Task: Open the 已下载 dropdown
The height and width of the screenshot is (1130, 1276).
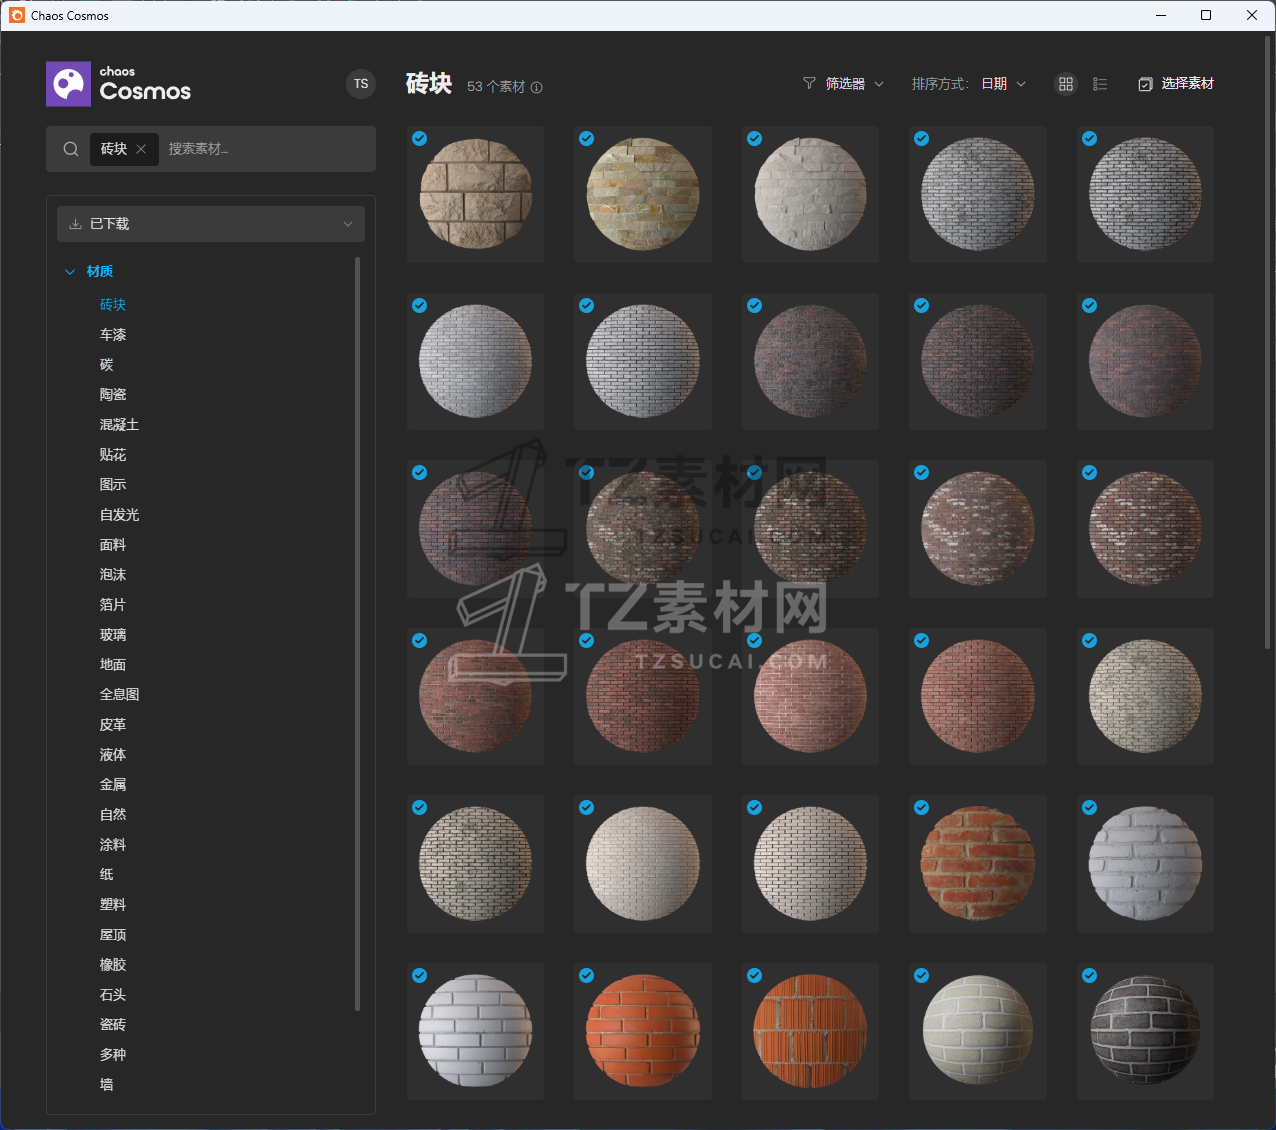Action: [211, 224]
